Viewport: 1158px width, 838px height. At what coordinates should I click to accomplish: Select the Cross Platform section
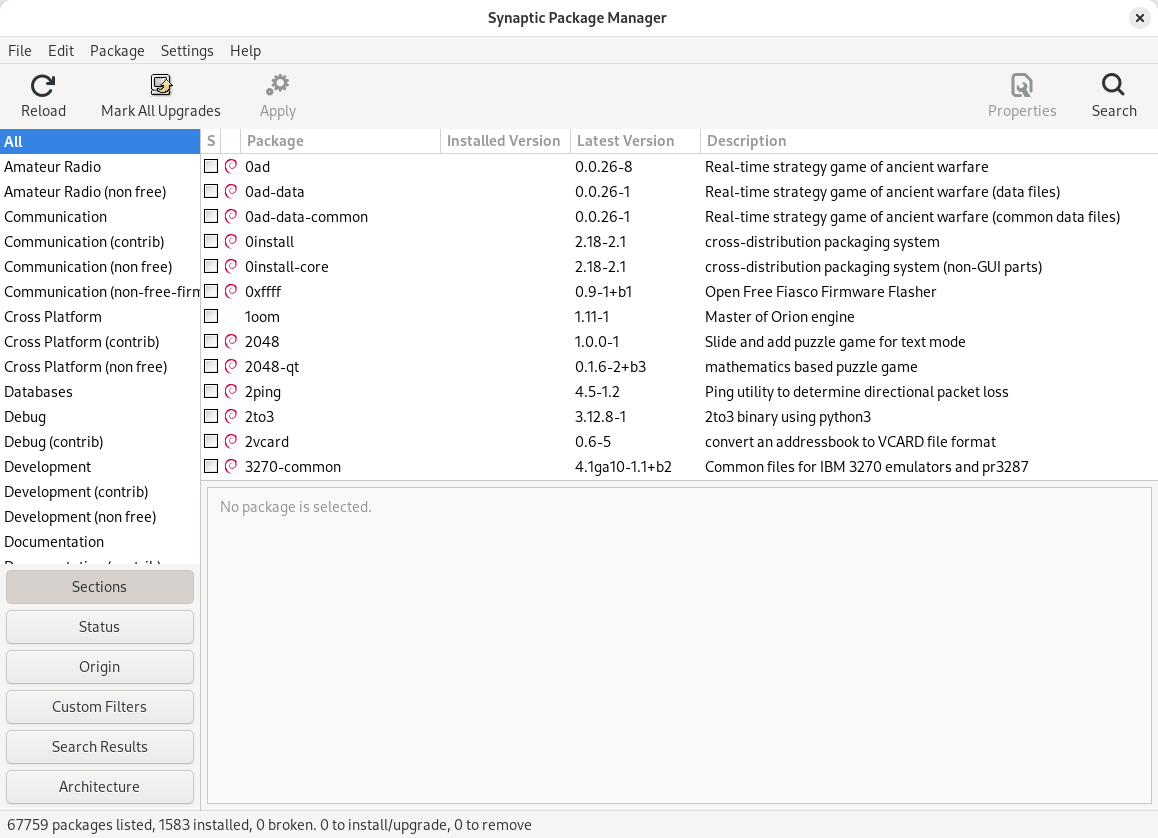tap(100, 316)
